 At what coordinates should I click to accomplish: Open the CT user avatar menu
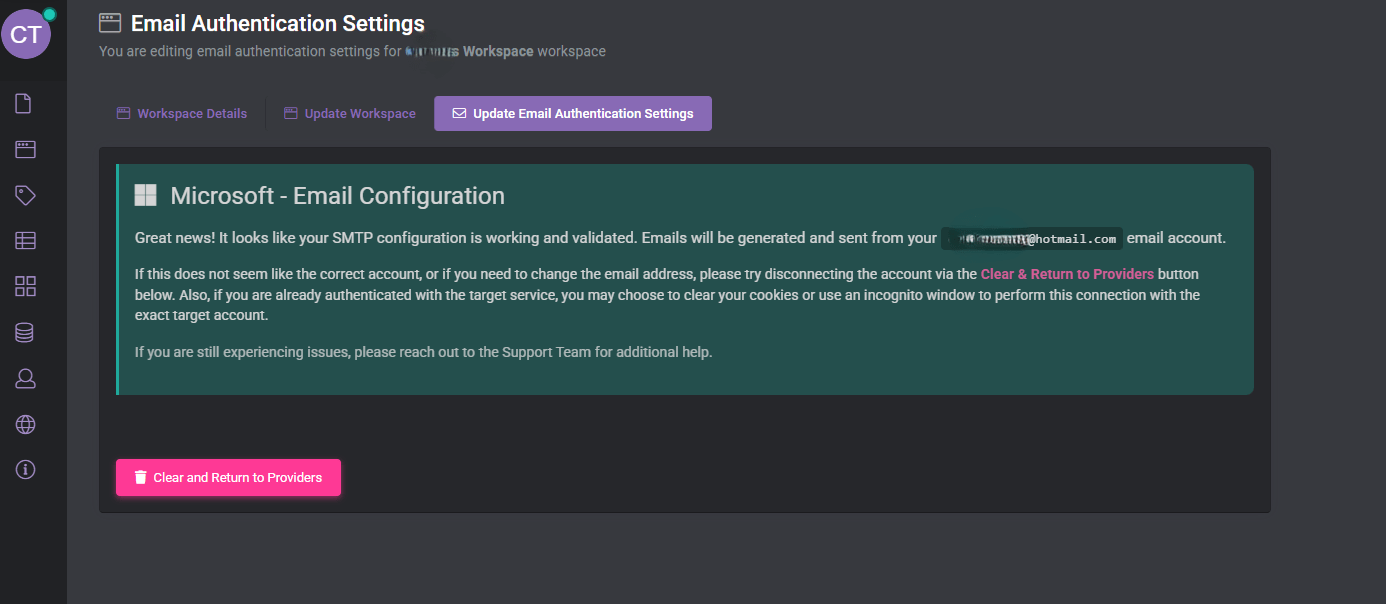coord(26,35)
